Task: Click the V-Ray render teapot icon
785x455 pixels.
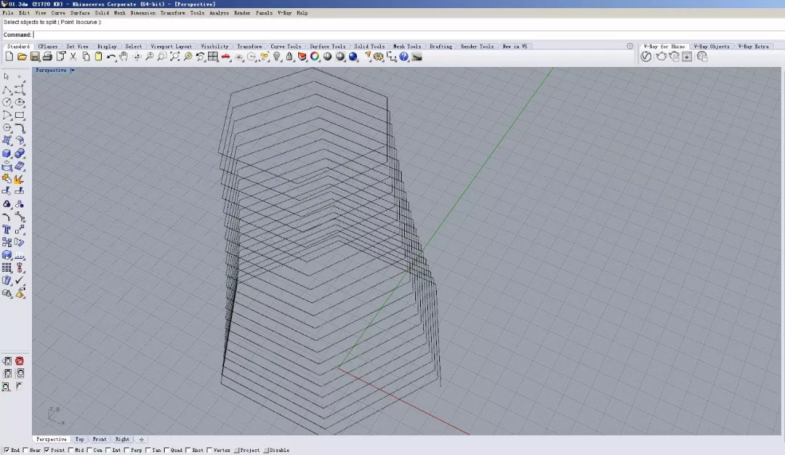Action: coord(660,57)
